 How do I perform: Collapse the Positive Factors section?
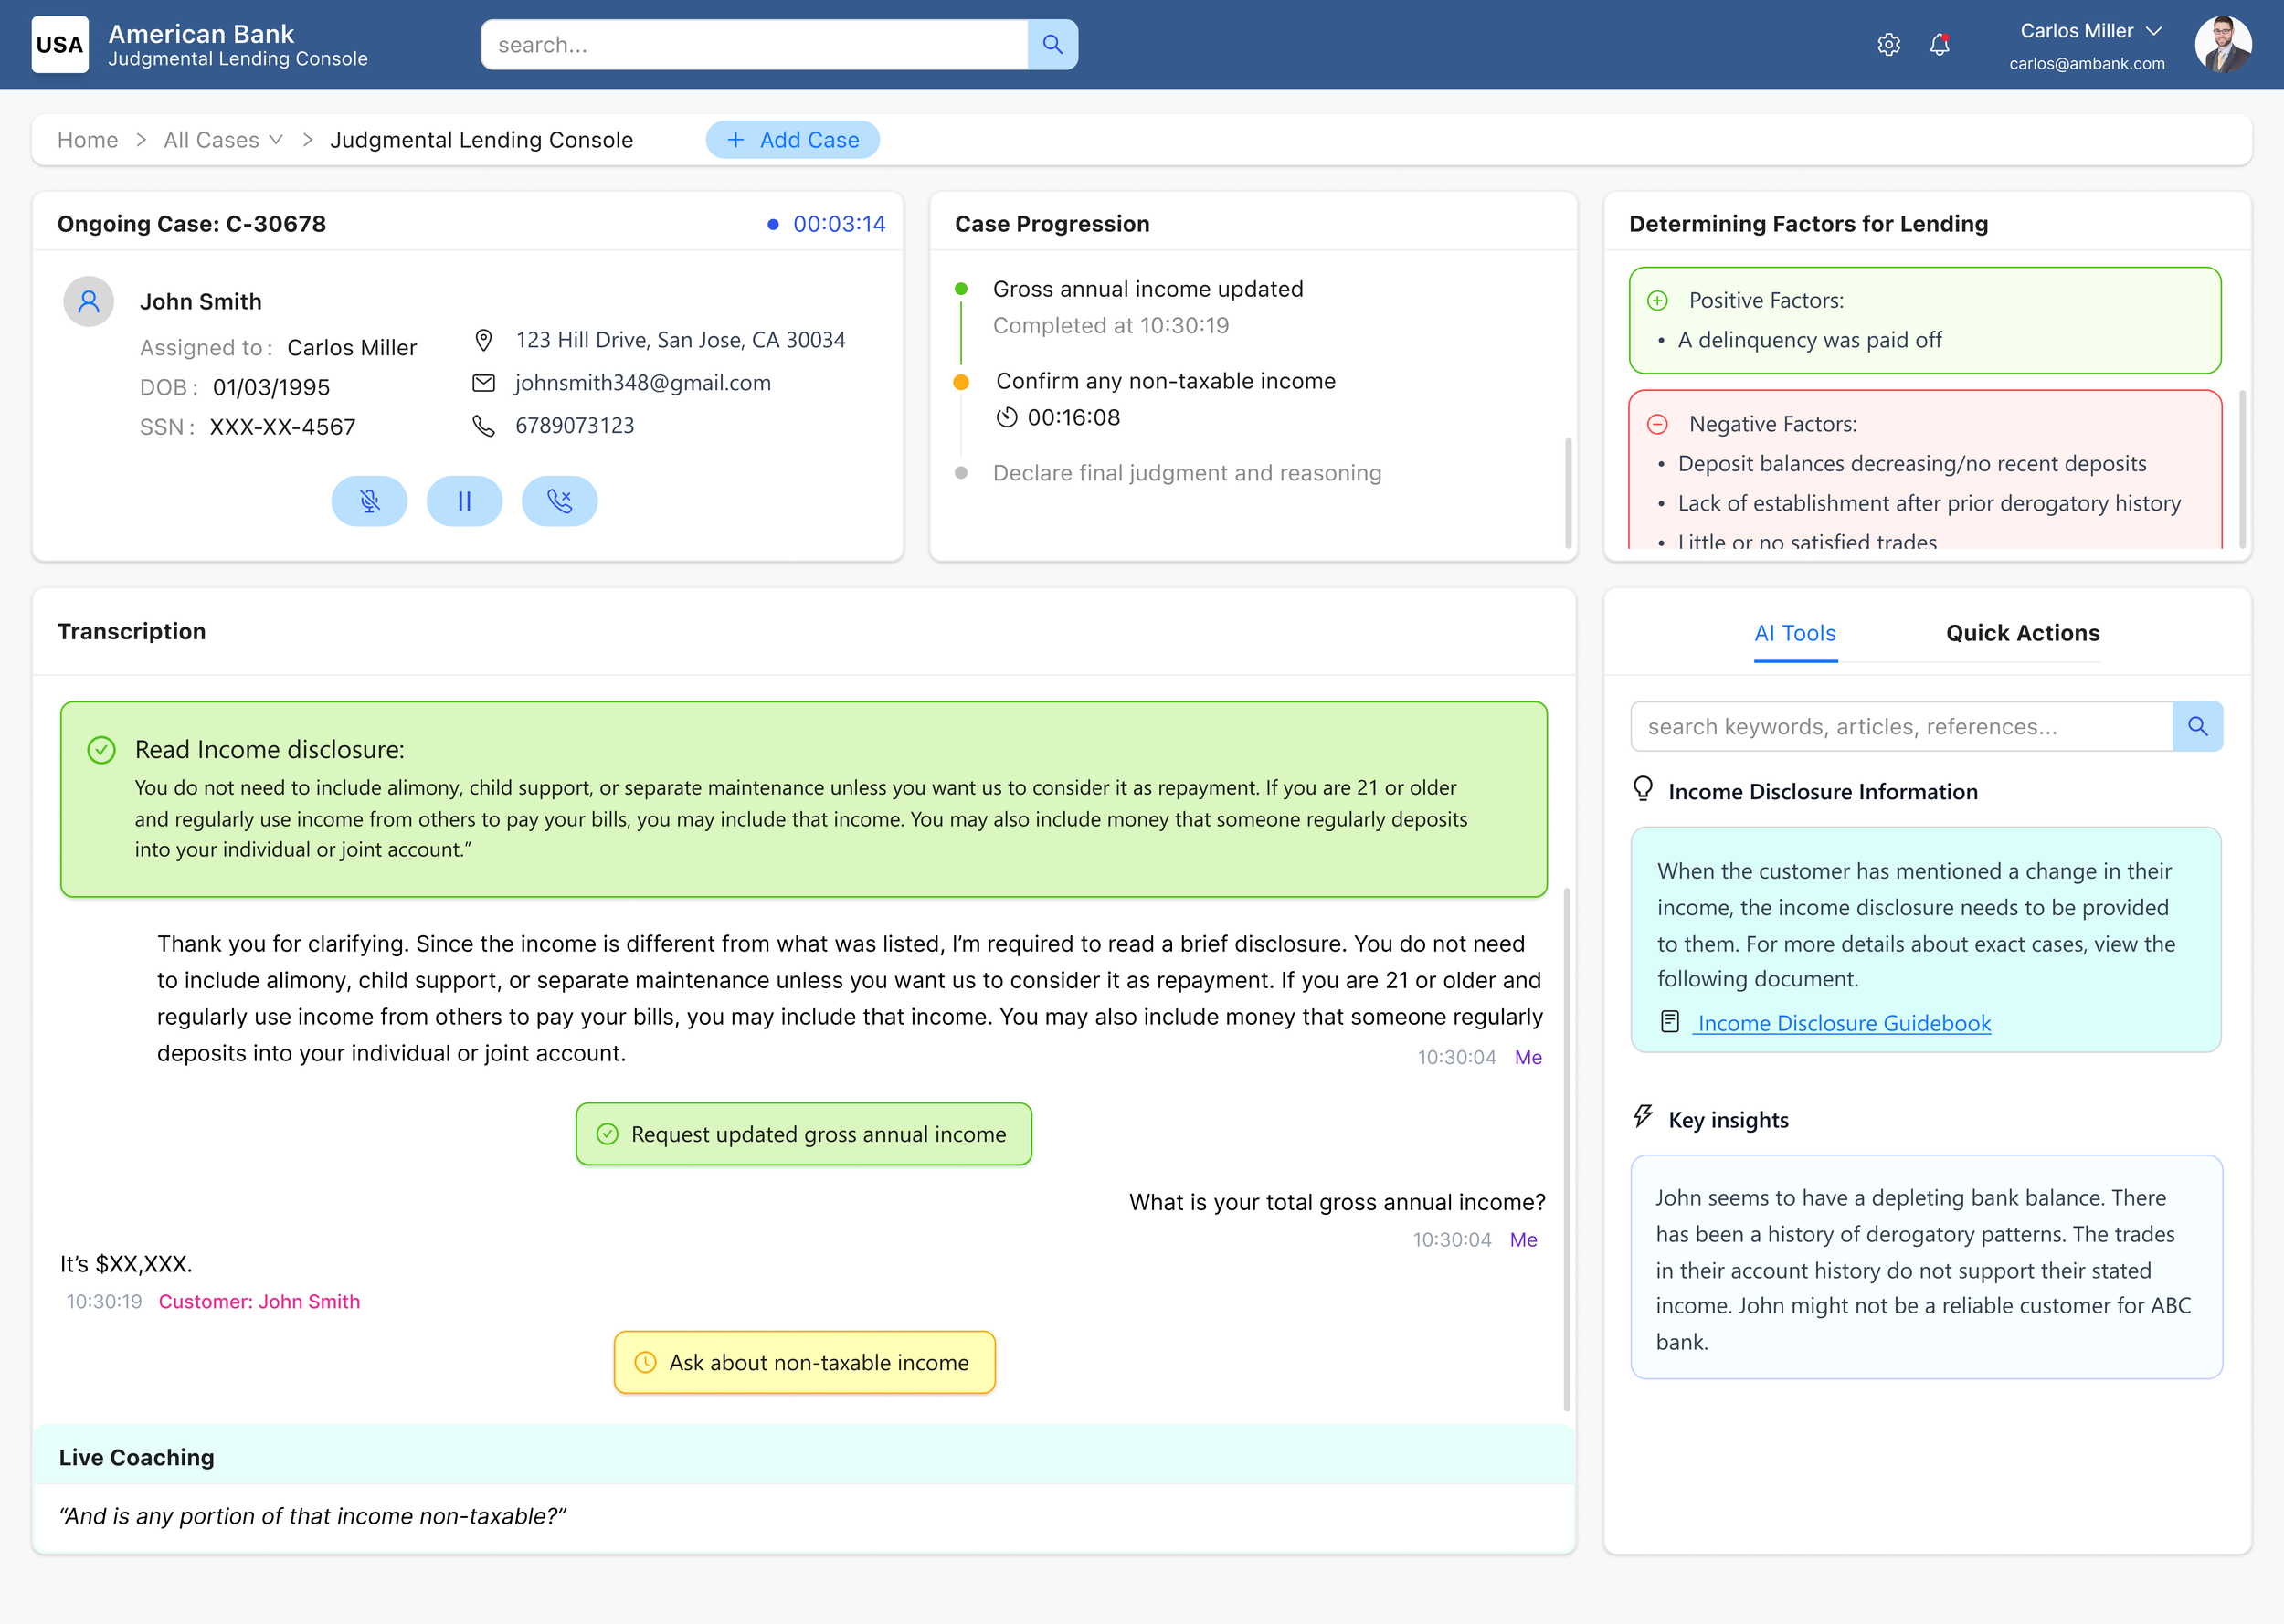(1657, 300)
